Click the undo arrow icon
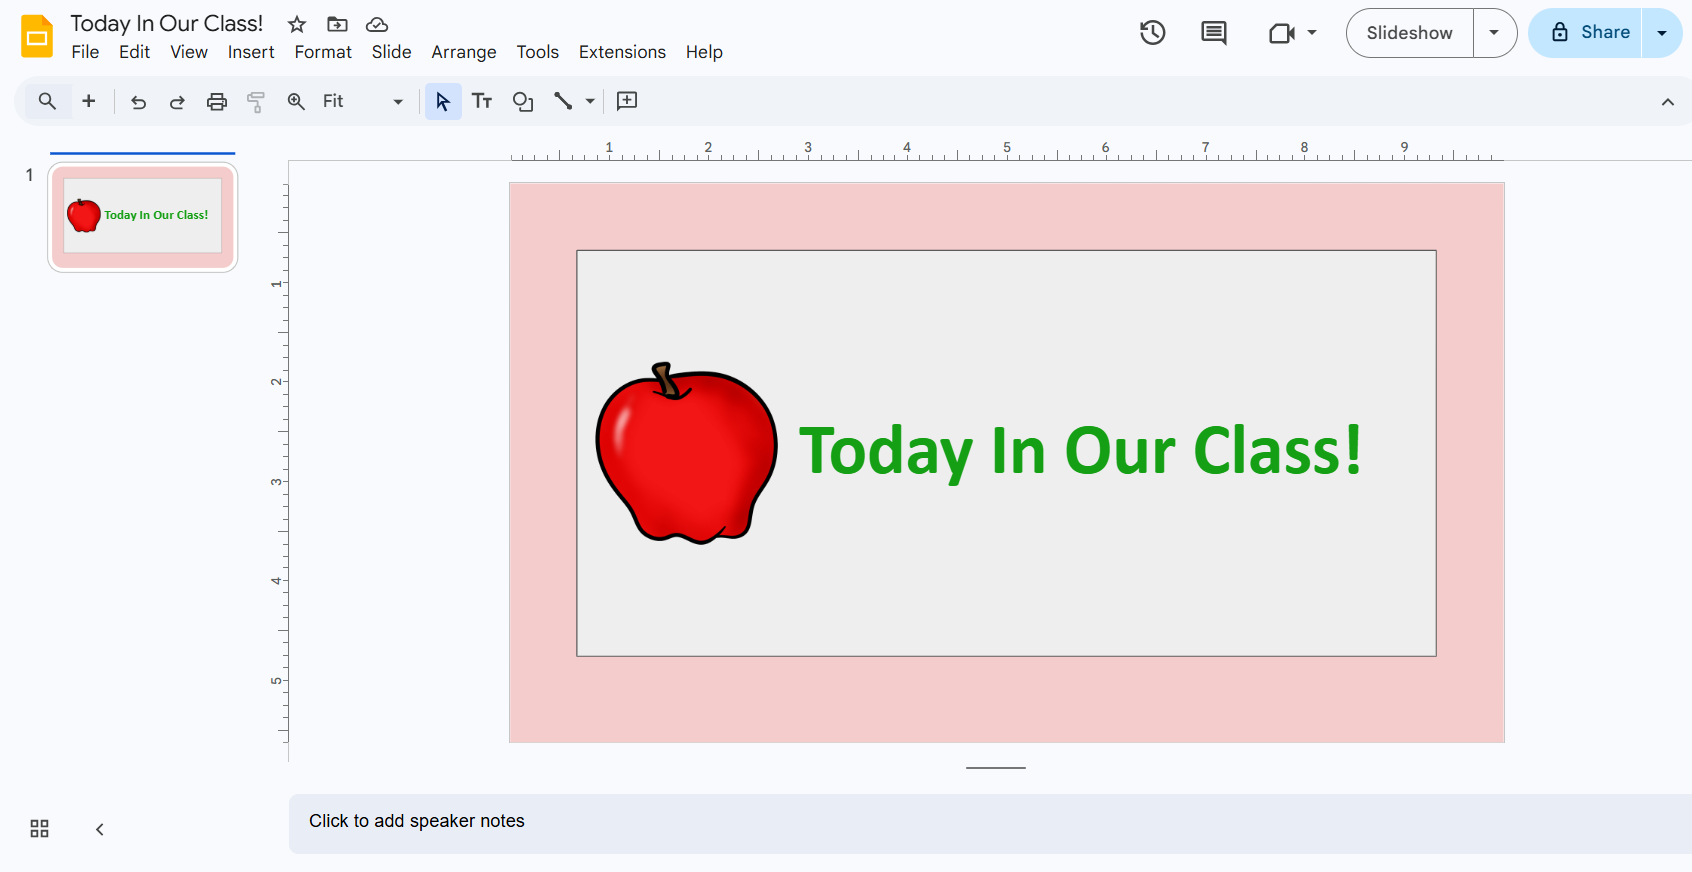The image size is (1692, 872). pyautogui.click(x=138, y=102)
